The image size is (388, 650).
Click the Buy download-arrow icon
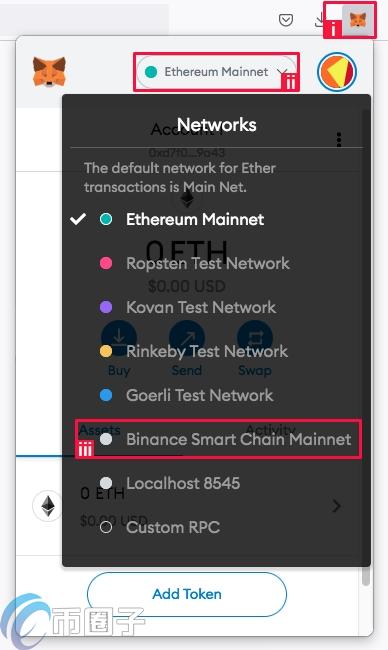(x=119, y=338)
